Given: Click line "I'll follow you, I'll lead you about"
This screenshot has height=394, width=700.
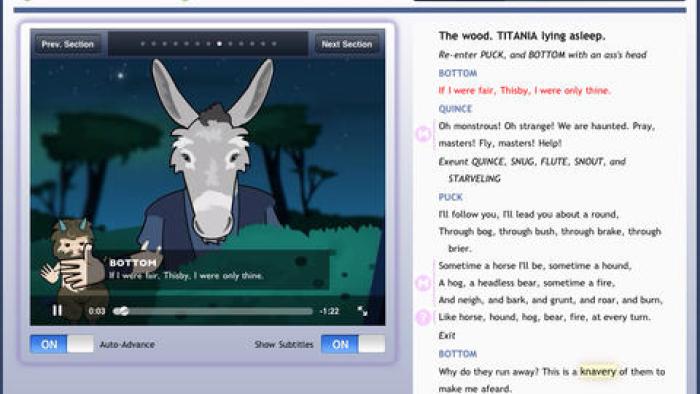Looking at the screenshot, I should pos(529,215).
